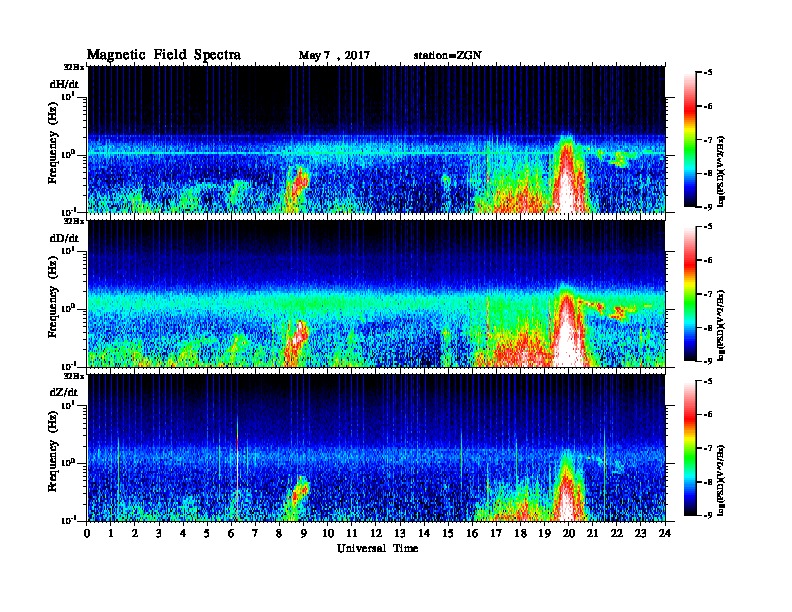
Task: Click the color bar beside the dH/dt panel
Action: [690, 139]
